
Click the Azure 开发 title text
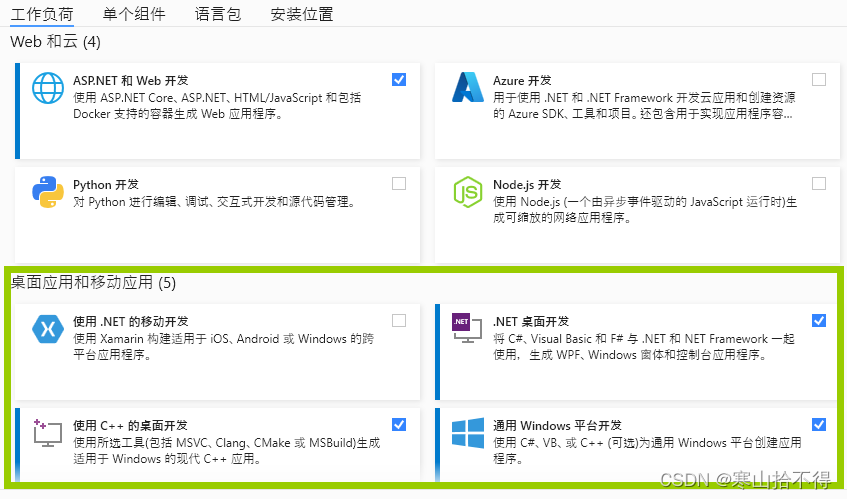pyautogui.click(x=522, y=80)
